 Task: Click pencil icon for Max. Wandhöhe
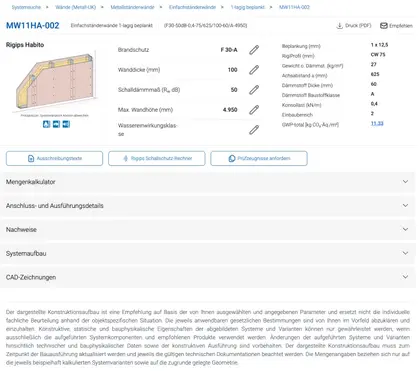254,110
